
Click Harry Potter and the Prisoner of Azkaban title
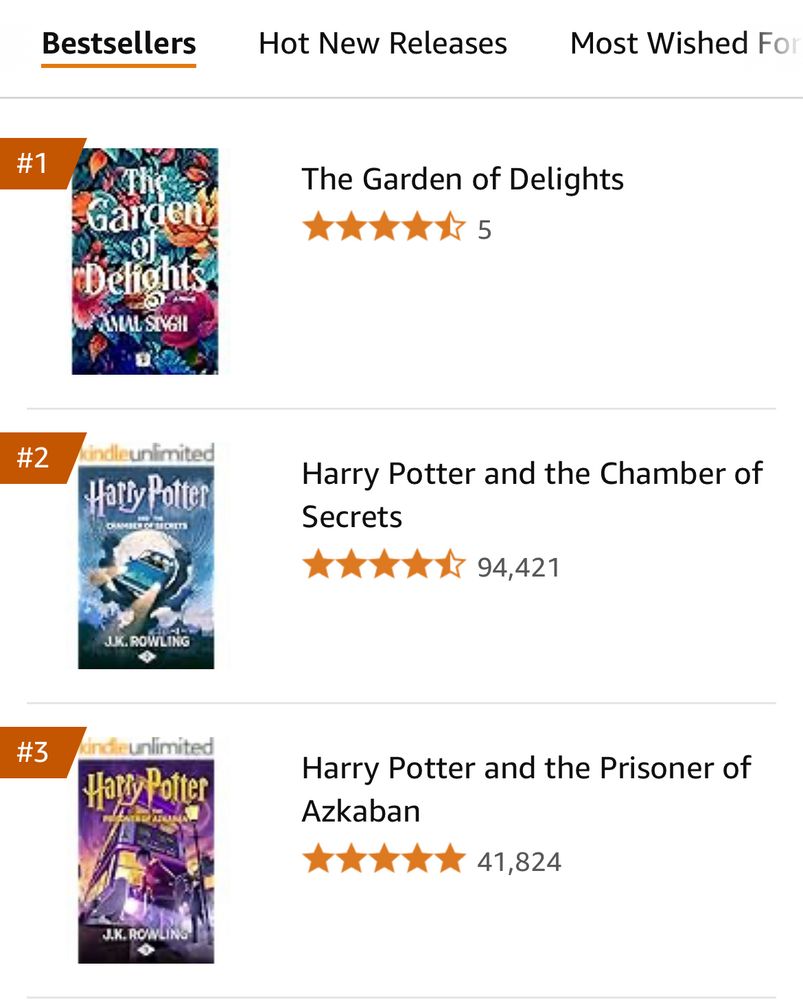[525, 789]
